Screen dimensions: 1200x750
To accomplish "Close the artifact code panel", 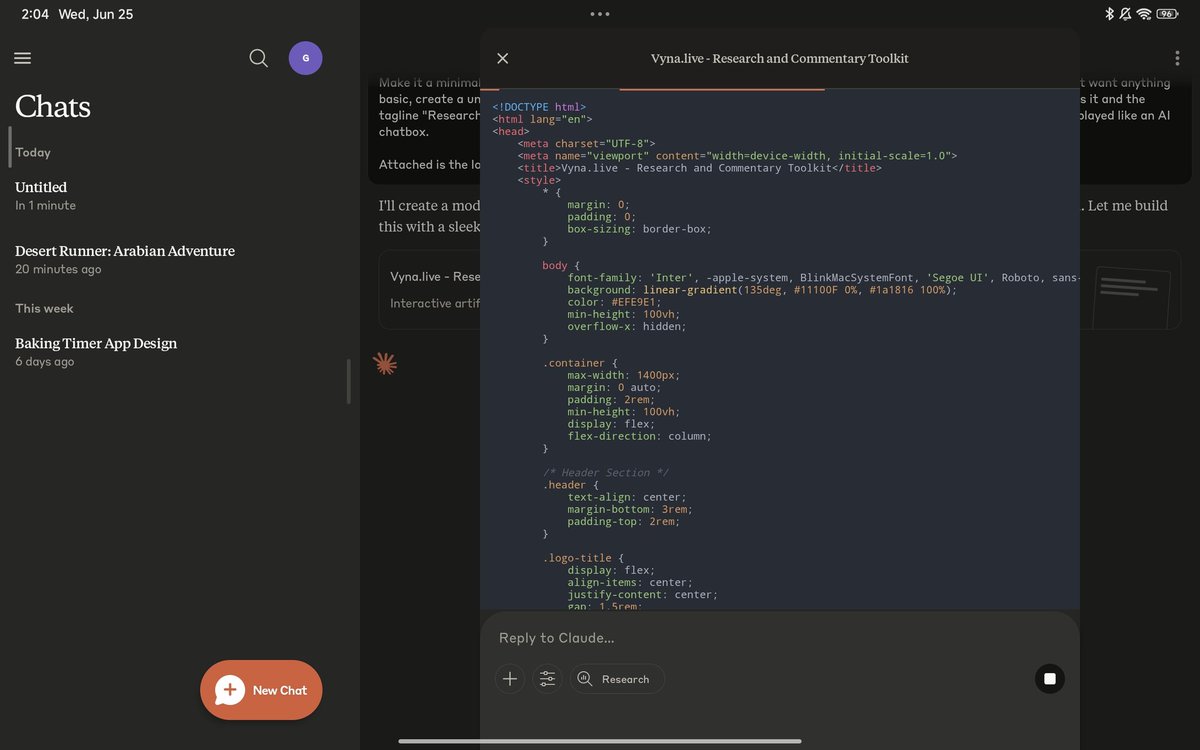I will tap(503, 58).
